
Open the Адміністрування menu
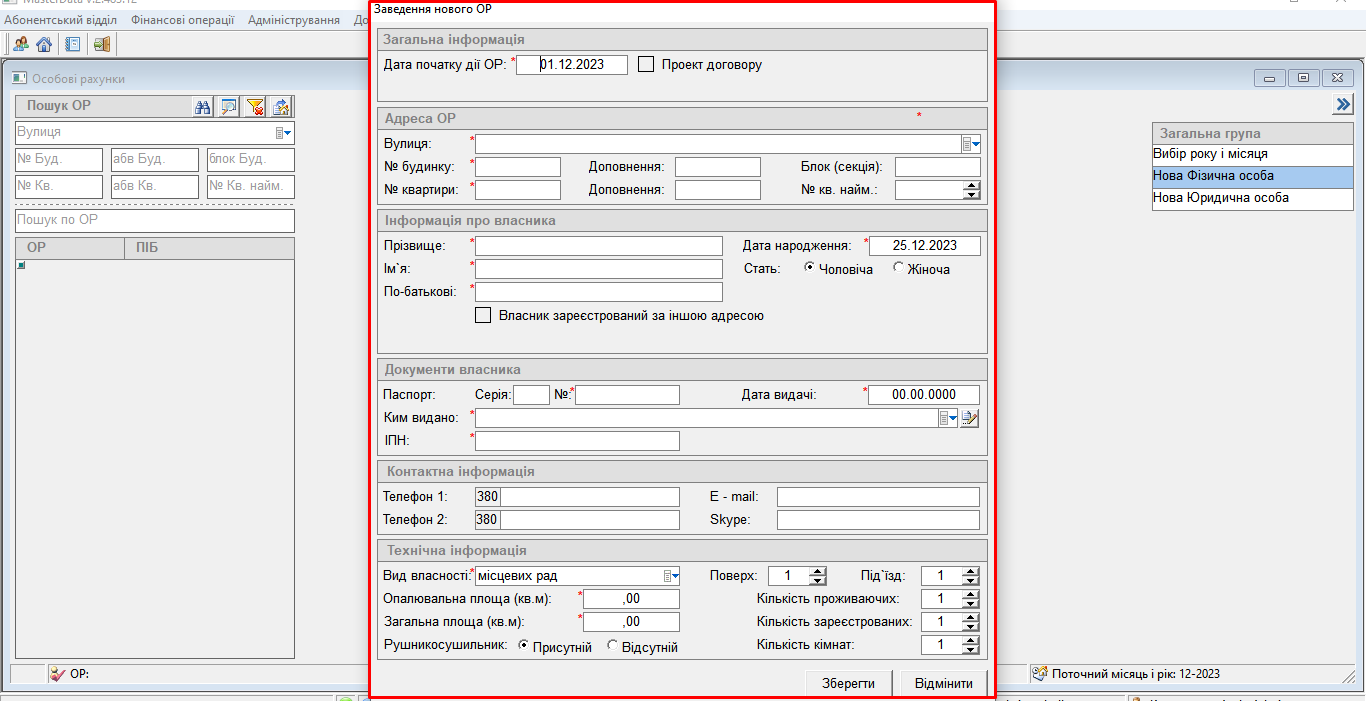click(293, 20)
